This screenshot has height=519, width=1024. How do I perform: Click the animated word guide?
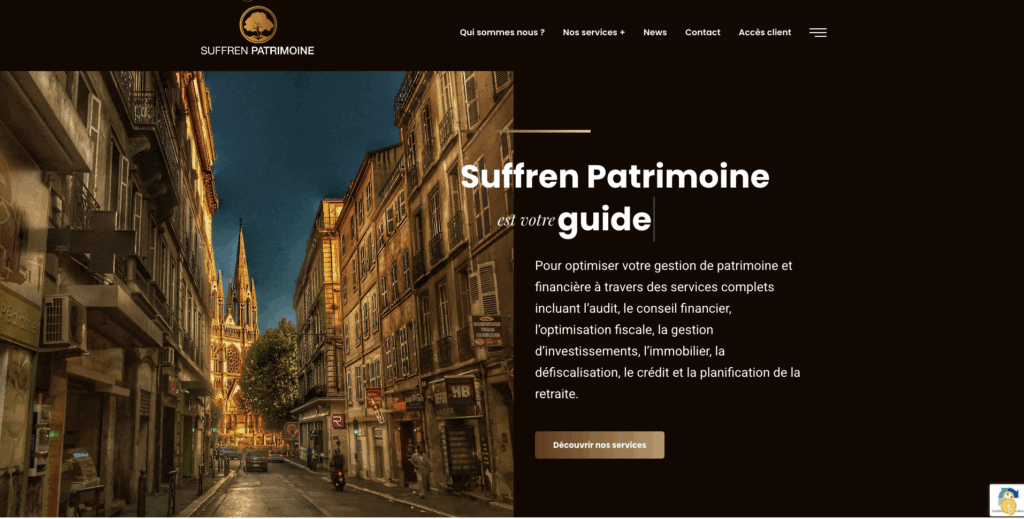point(605,219)
